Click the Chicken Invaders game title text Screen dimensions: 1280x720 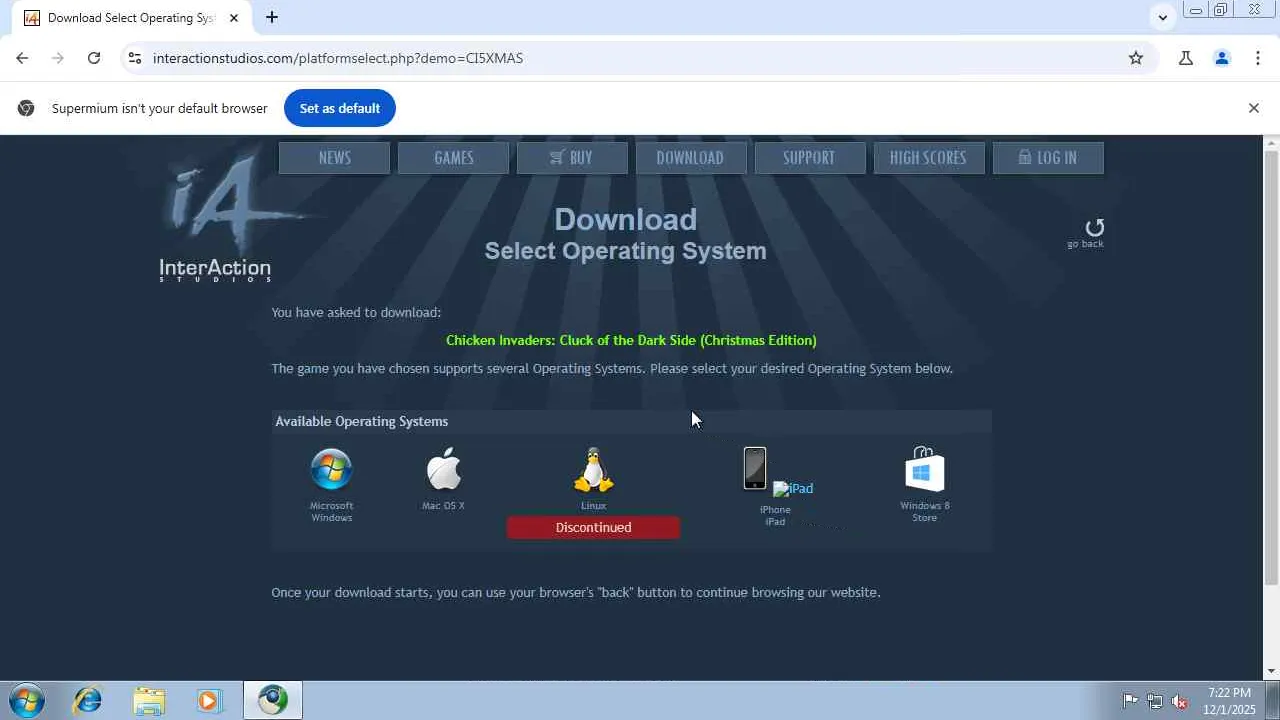(631, 340)
